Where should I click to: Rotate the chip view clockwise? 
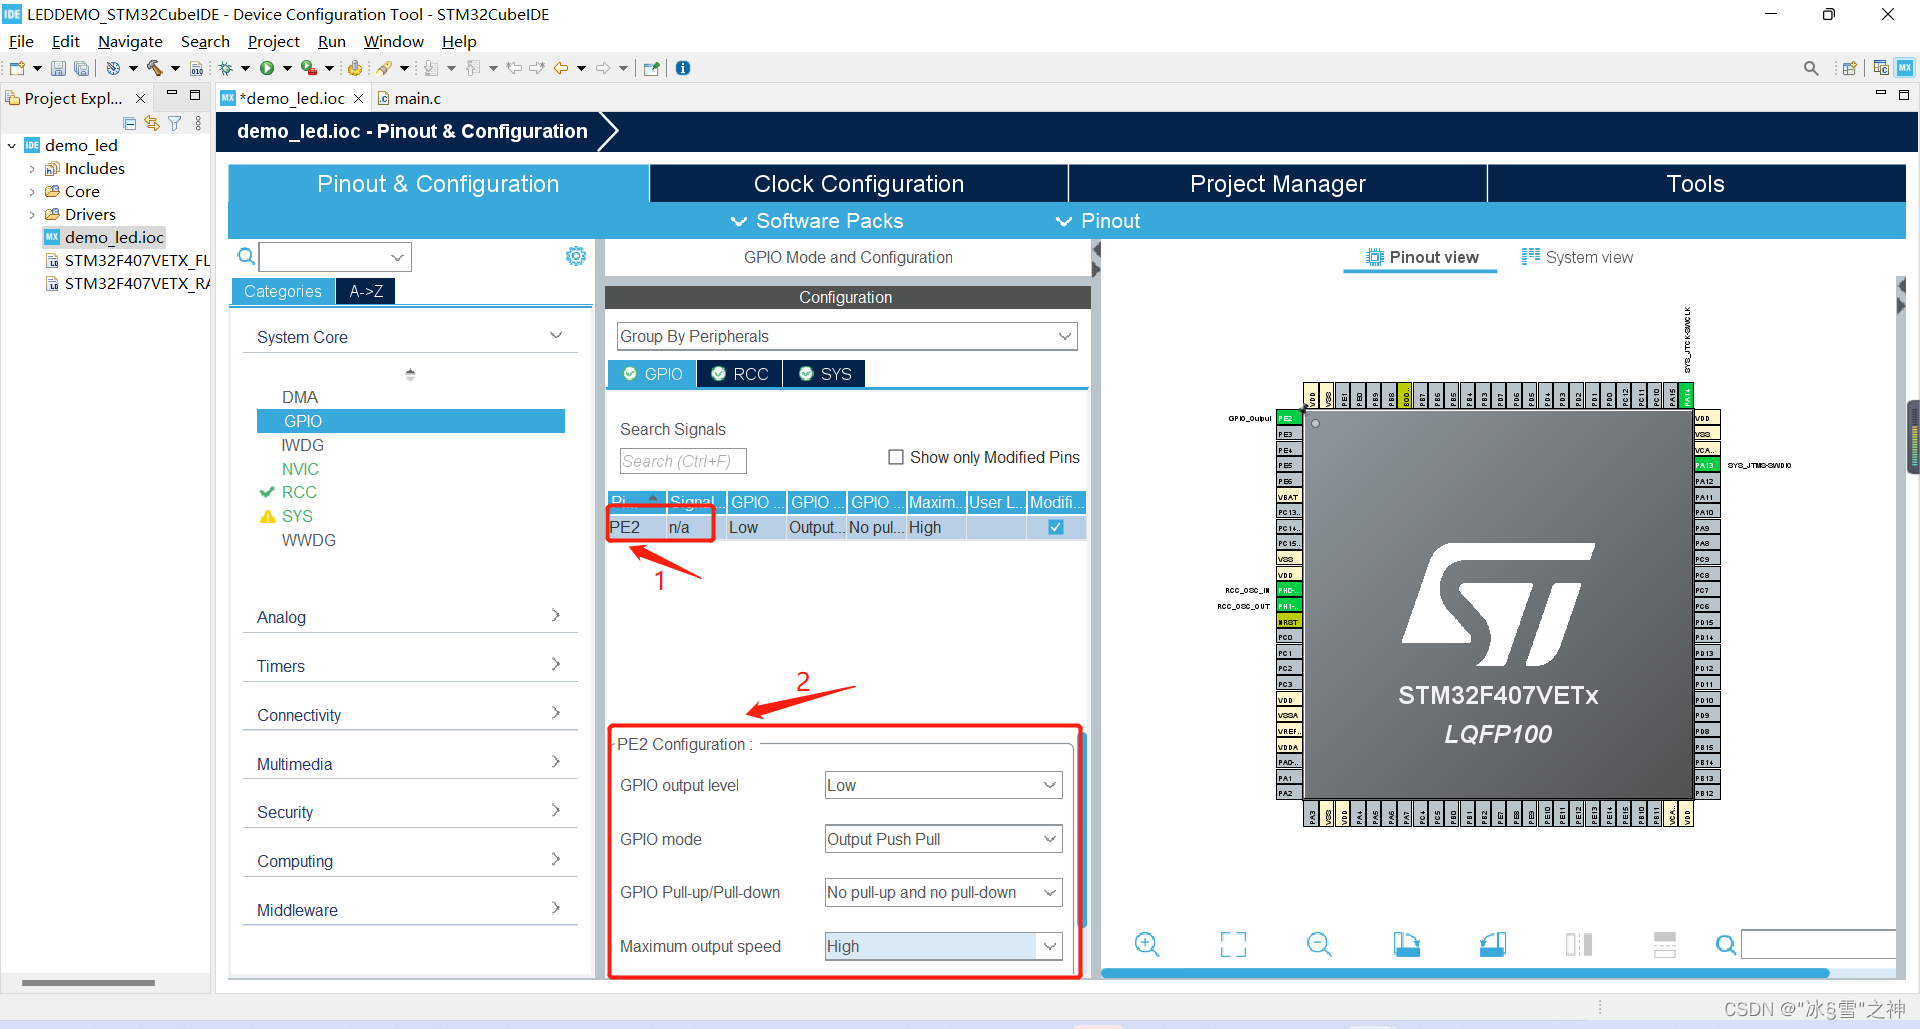point(1405,944)
